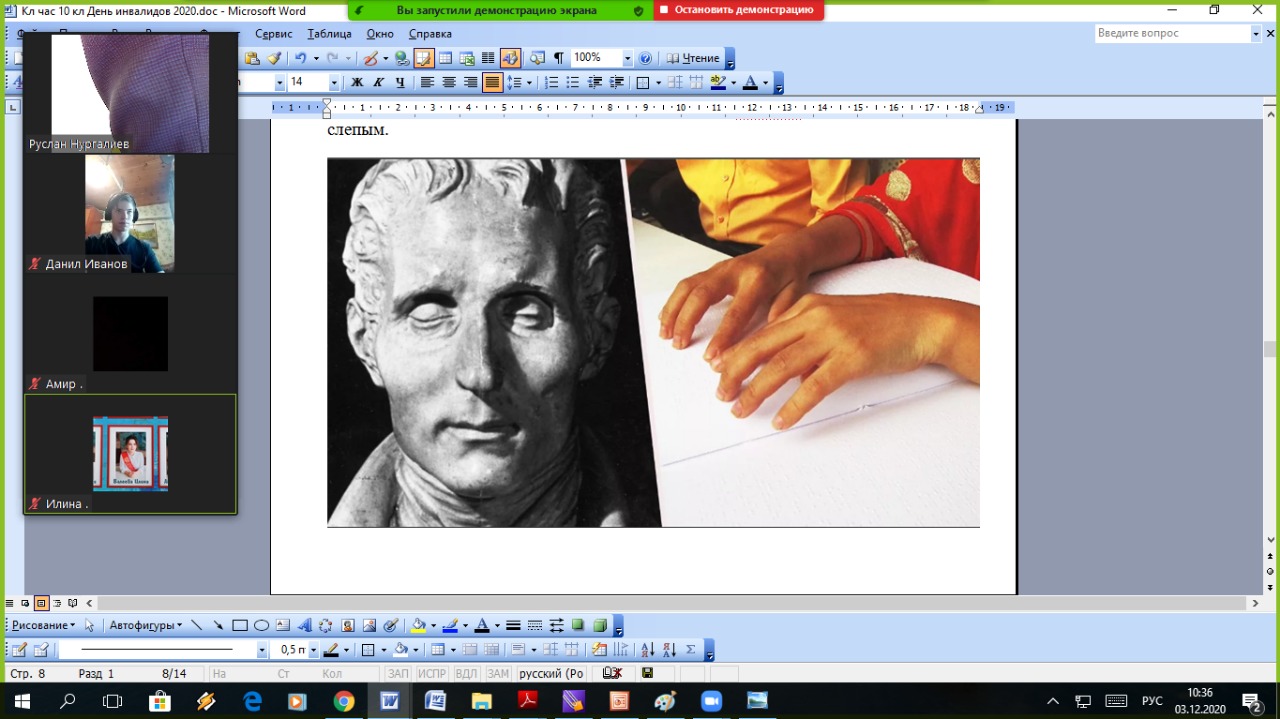Screen dimensions: 1280x719
Task: Select the Rectangle shape tool
Action: click(x=240, y=626)
